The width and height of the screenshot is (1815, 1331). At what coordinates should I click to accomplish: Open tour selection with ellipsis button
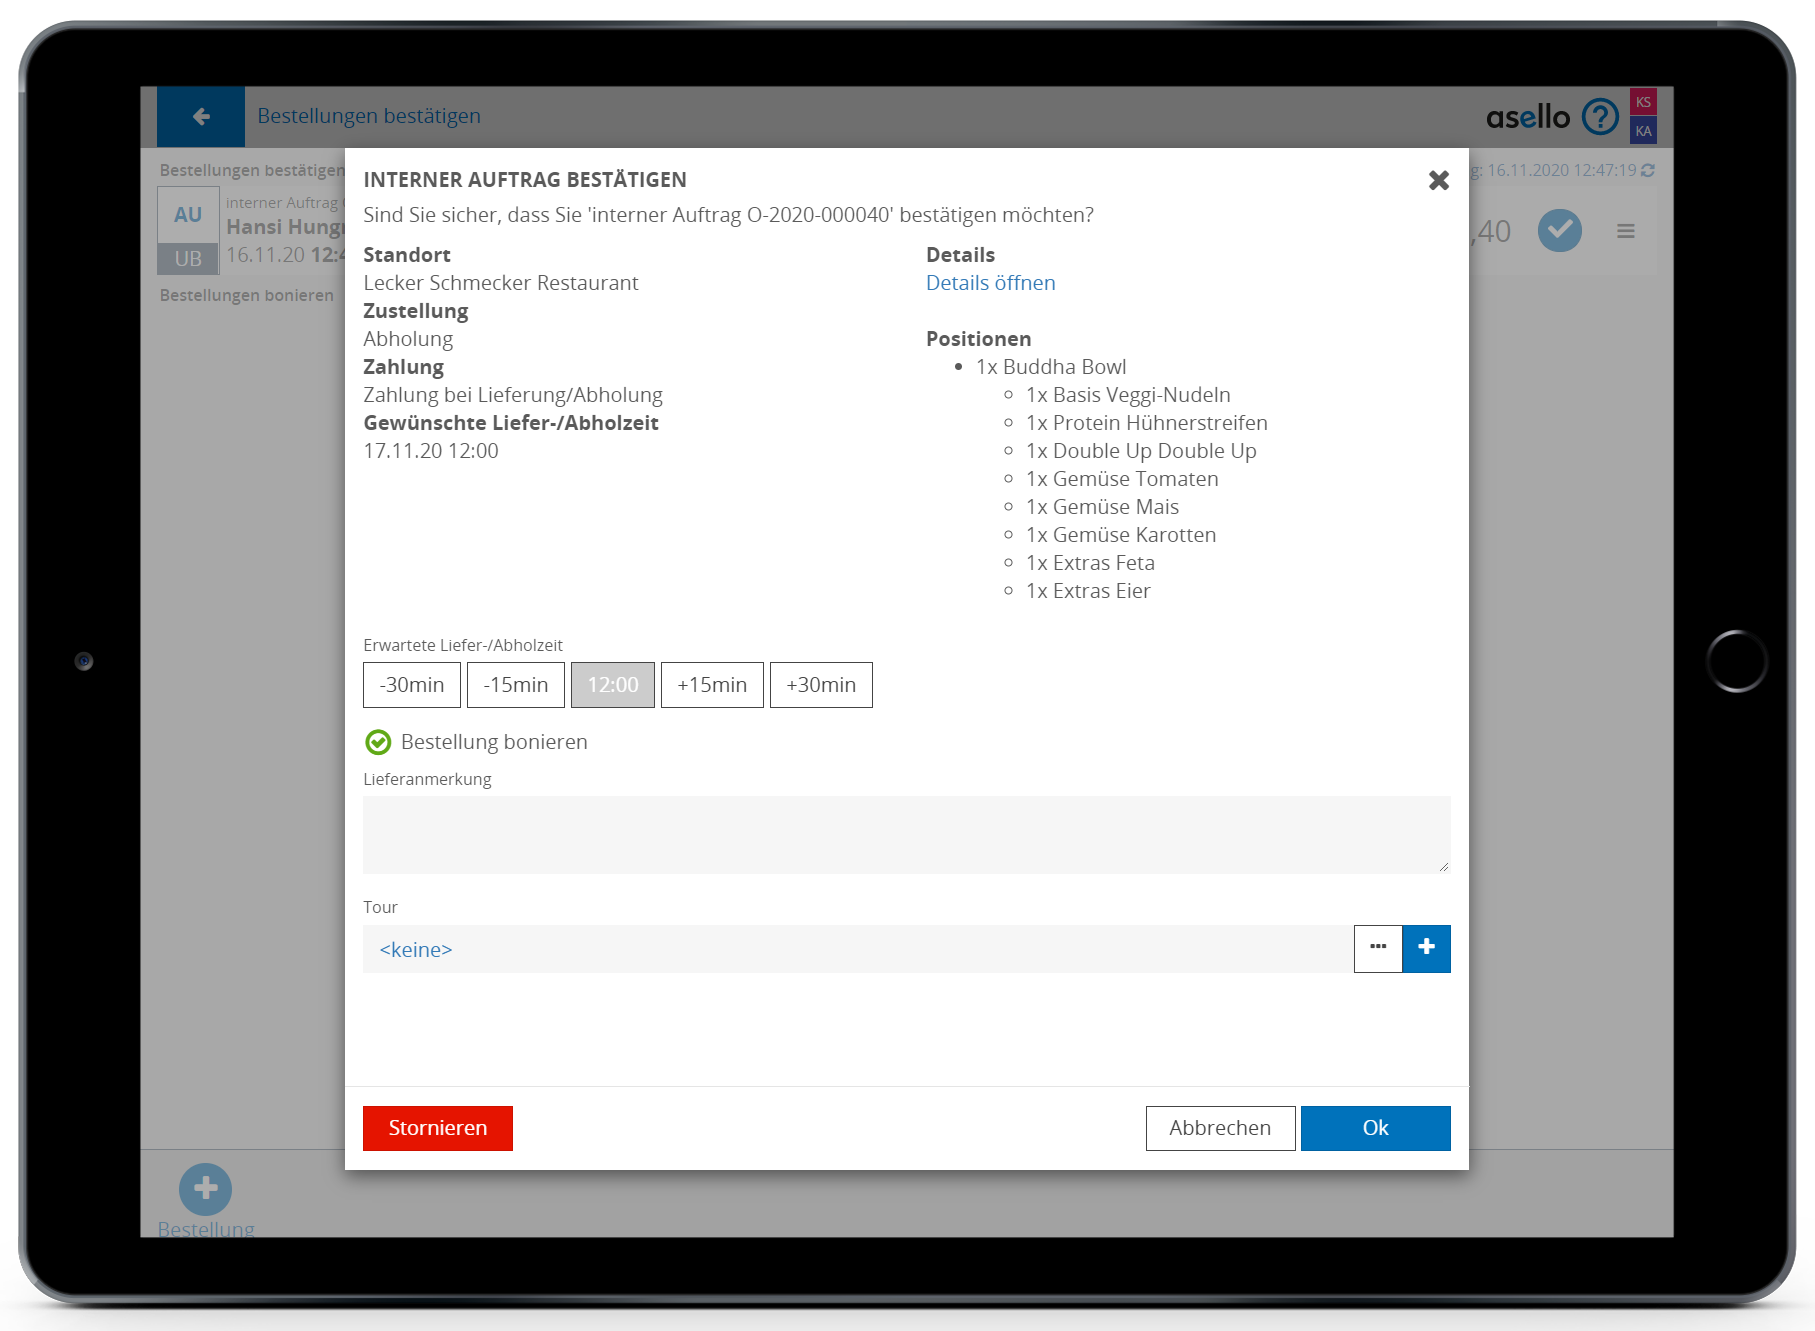[x=1378, y=948]
